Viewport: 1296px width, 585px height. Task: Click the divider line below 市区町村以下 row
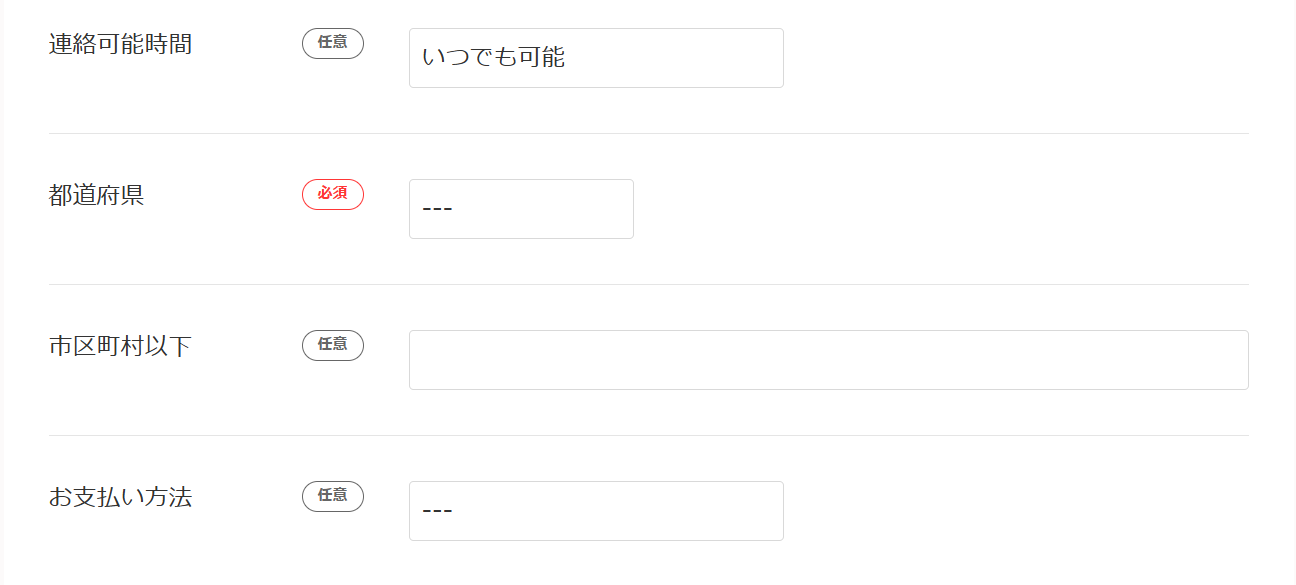coord(648,435)
